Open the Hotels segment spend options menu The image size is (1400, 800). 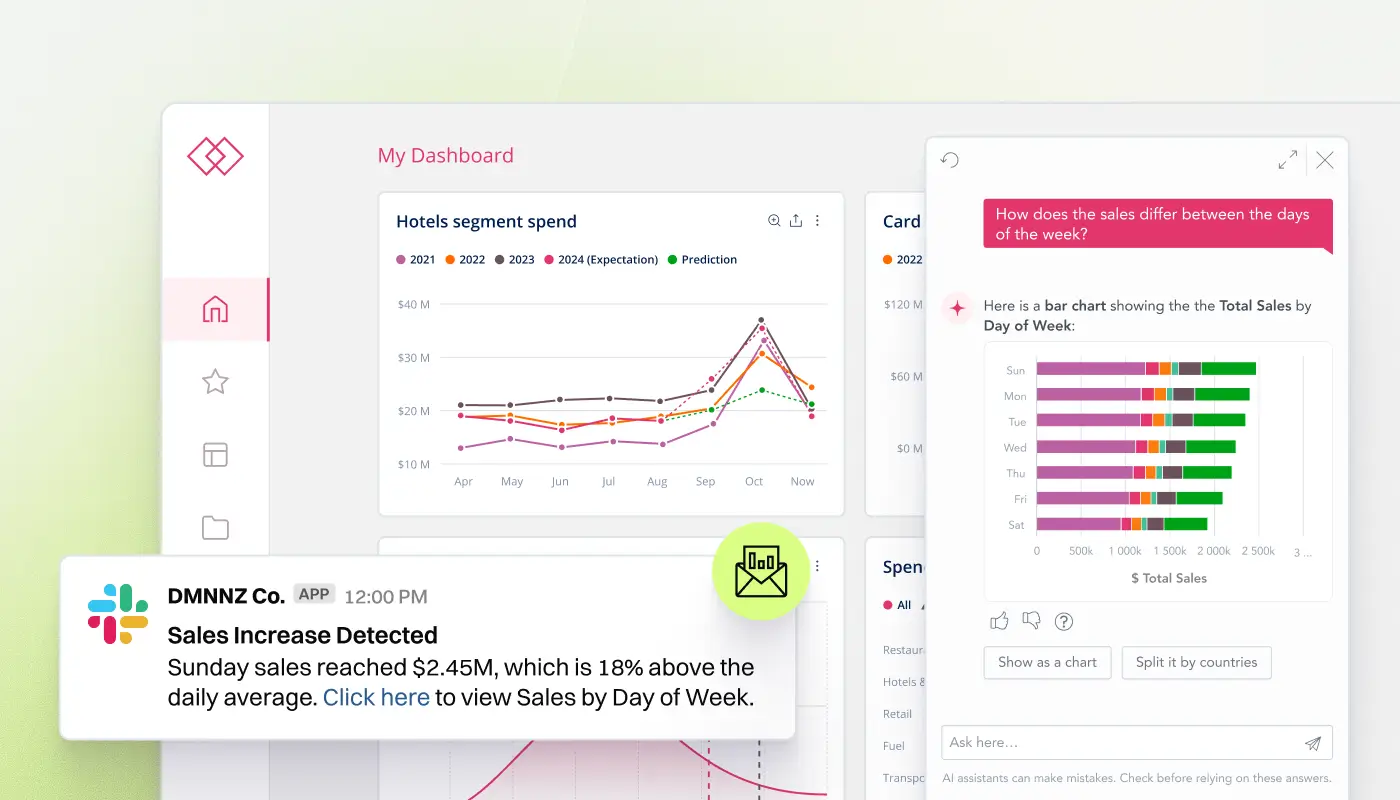(x=817, y=220)
